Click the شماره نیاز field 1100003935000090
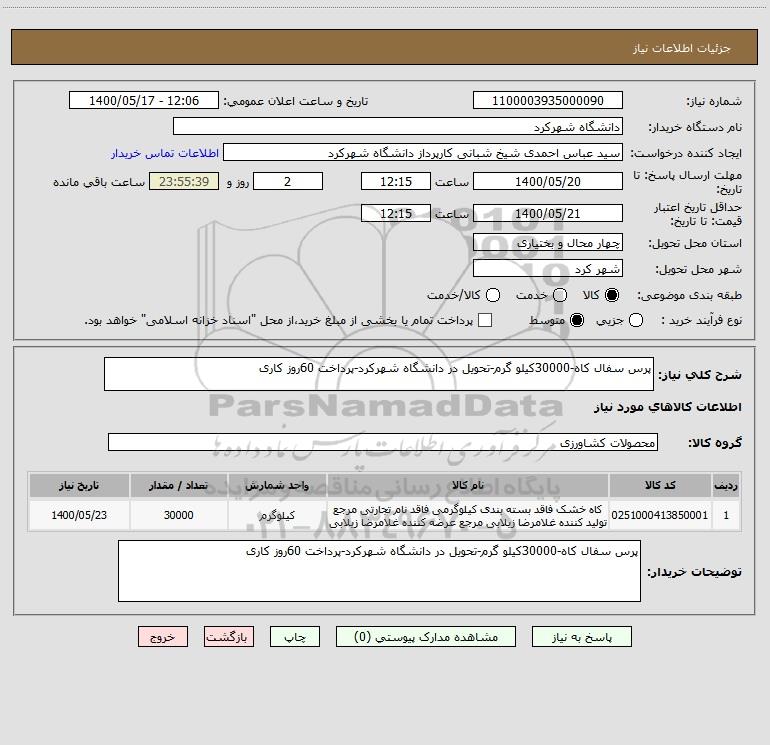 (x=548, y=101)
